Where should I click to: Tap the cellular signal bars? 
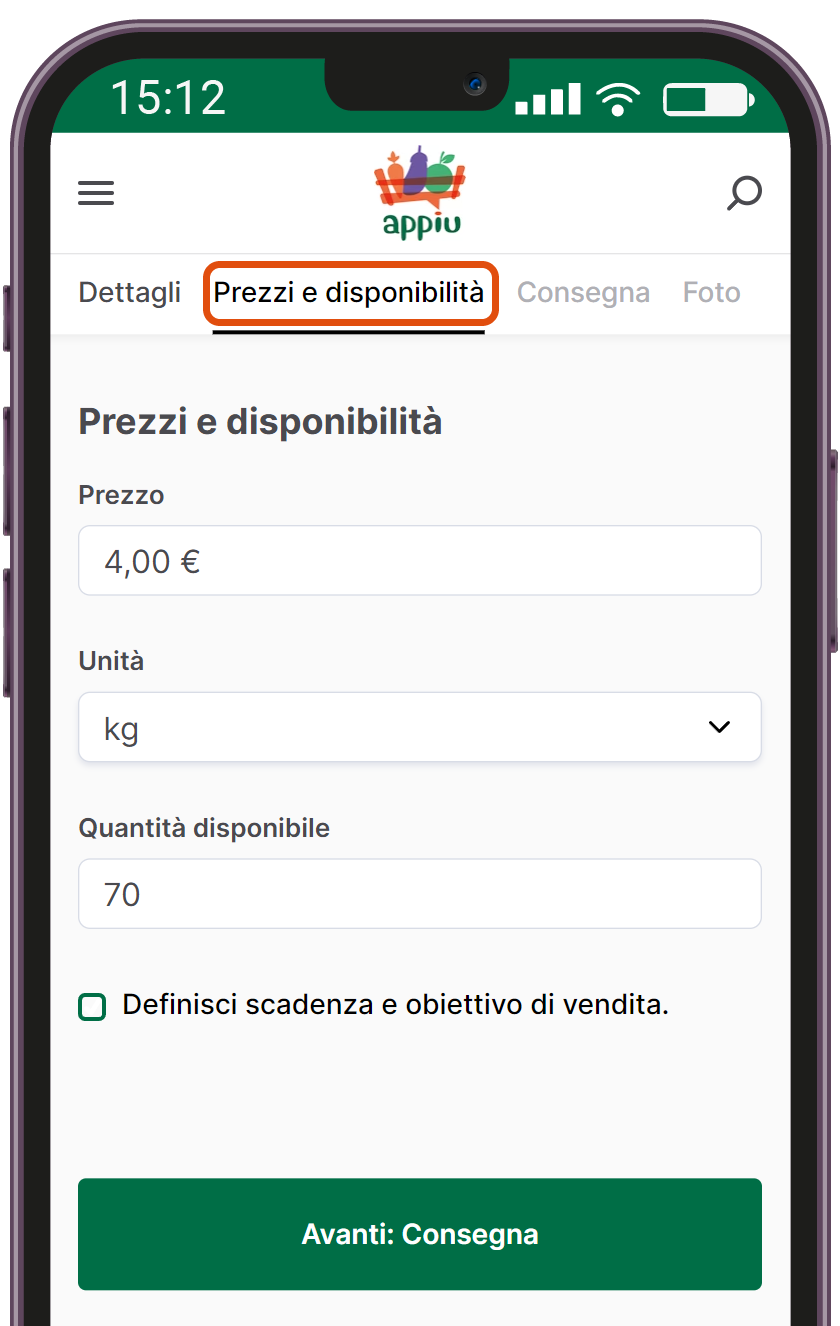548,100
